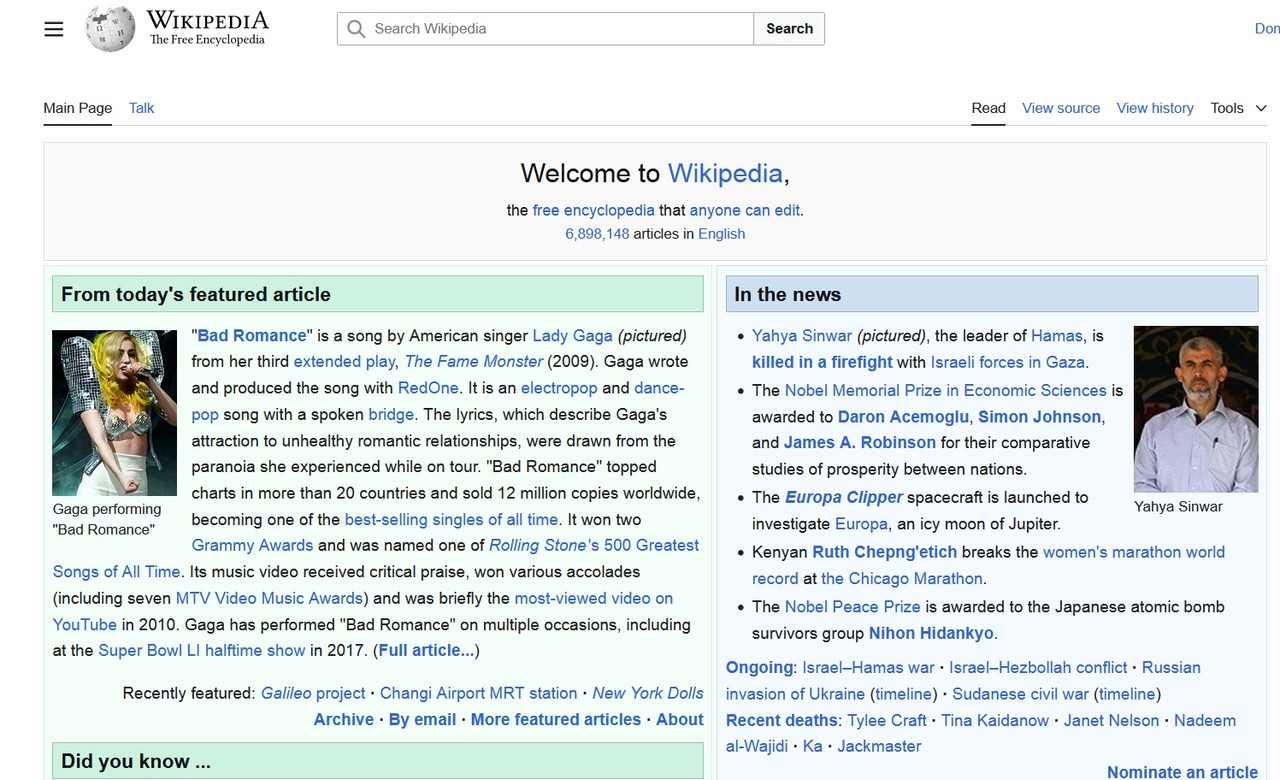
Task: Click the bridge link
Action: [x=391, y=414]
